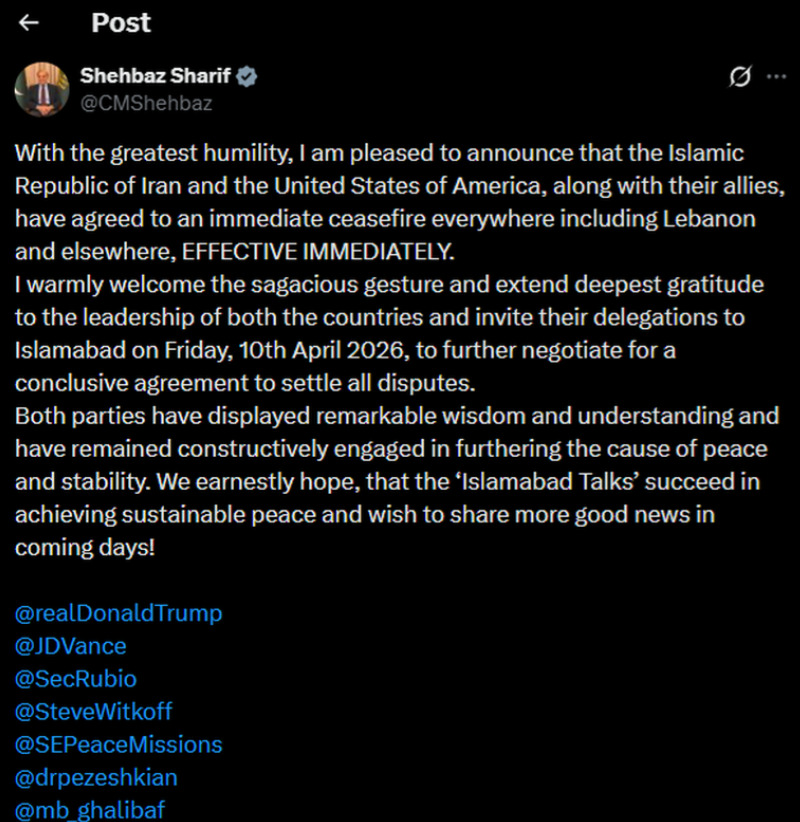The image size is (800, 822).
Task: Open Shehbaz Sharif's profile picture
Action: point(41,89)
